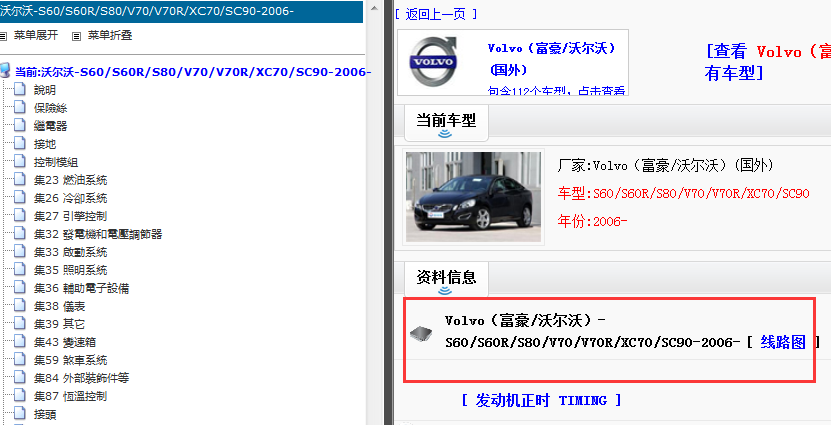
Task: Click the 控制模組 page icon
Action: 20,161
